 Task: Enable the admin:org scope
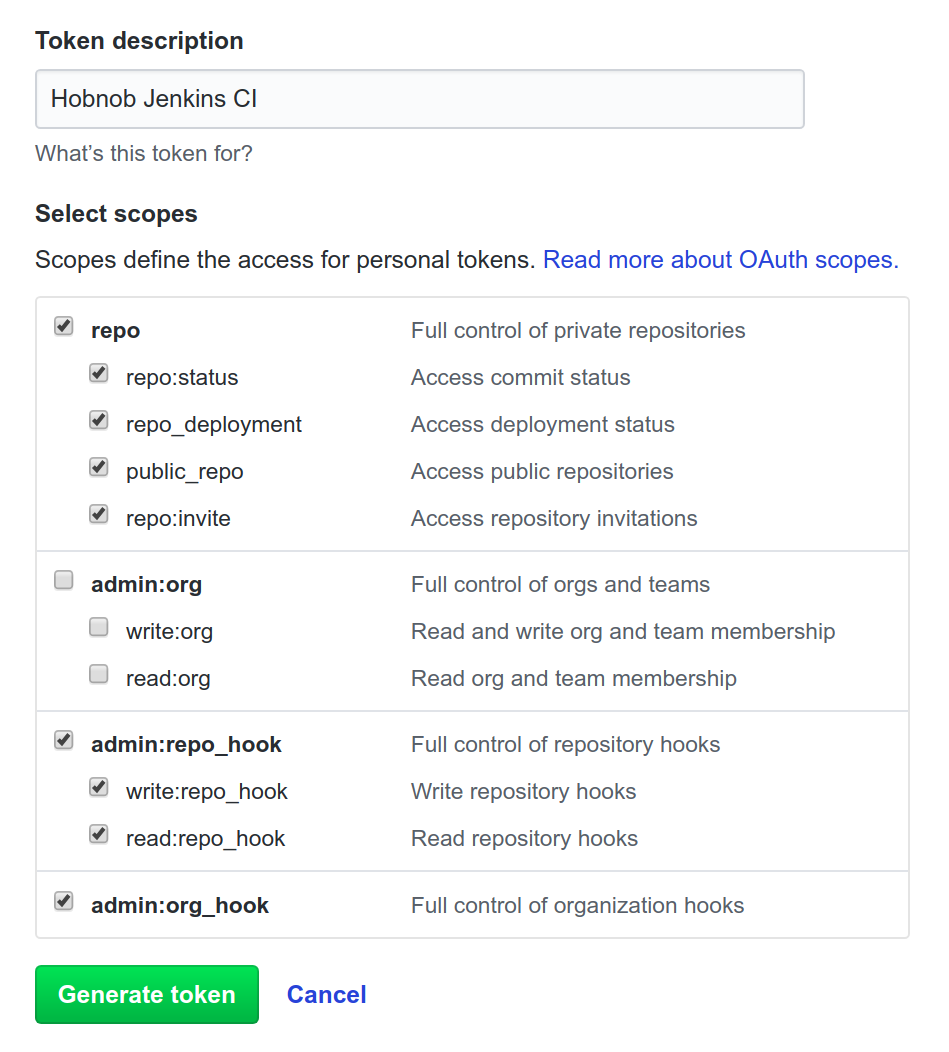(x=64, y=581)
